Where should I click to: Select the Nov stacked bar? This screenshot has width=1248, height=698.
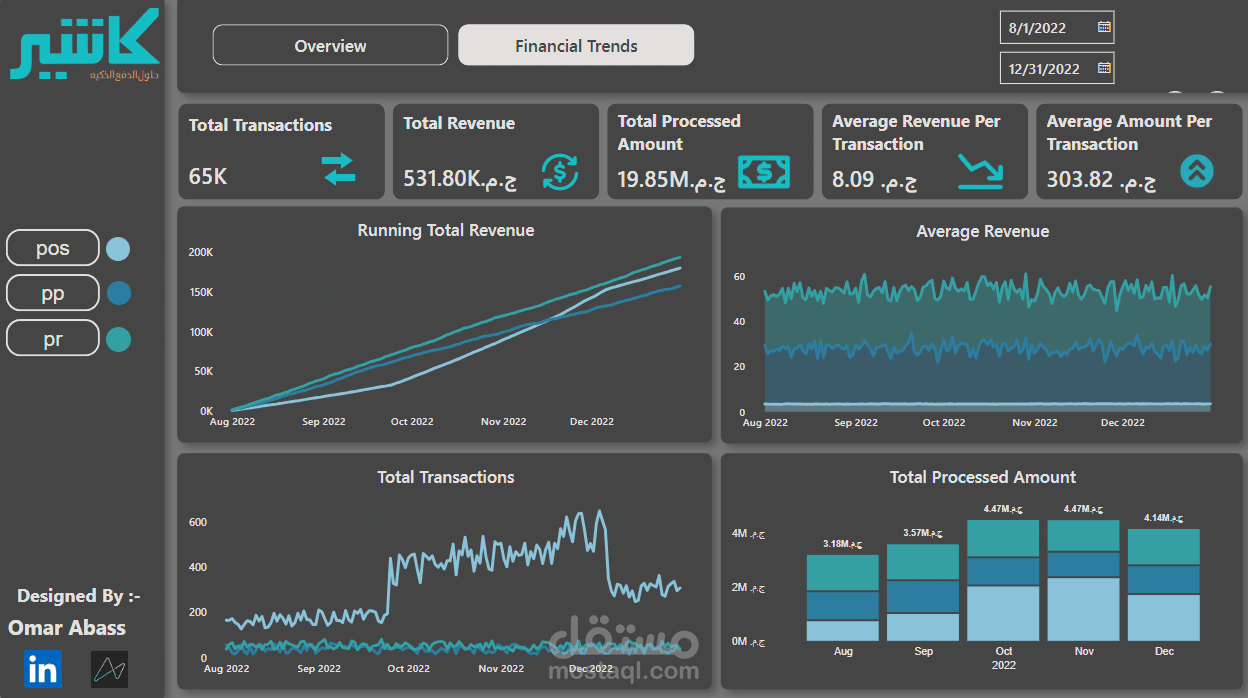pyautogui.click(x=1083, y=580)
